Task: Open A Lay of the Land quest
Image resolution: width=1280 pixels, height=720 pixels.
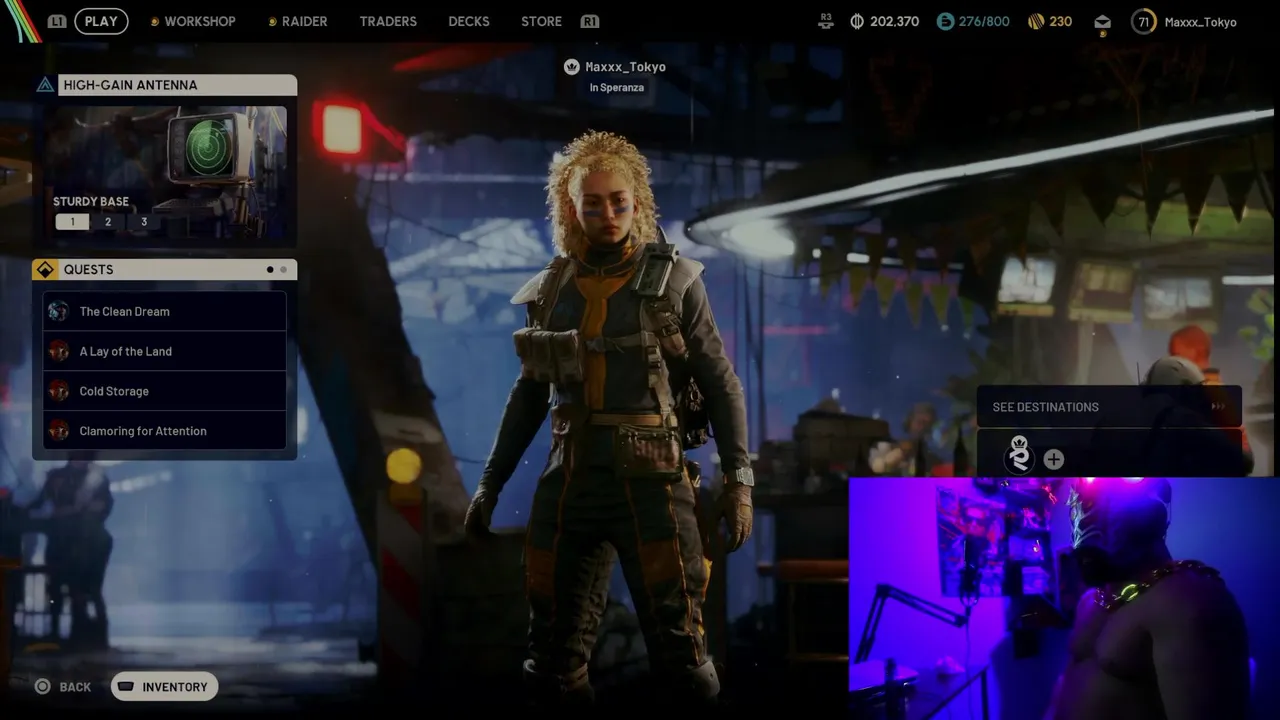Action: pos(165,351)
